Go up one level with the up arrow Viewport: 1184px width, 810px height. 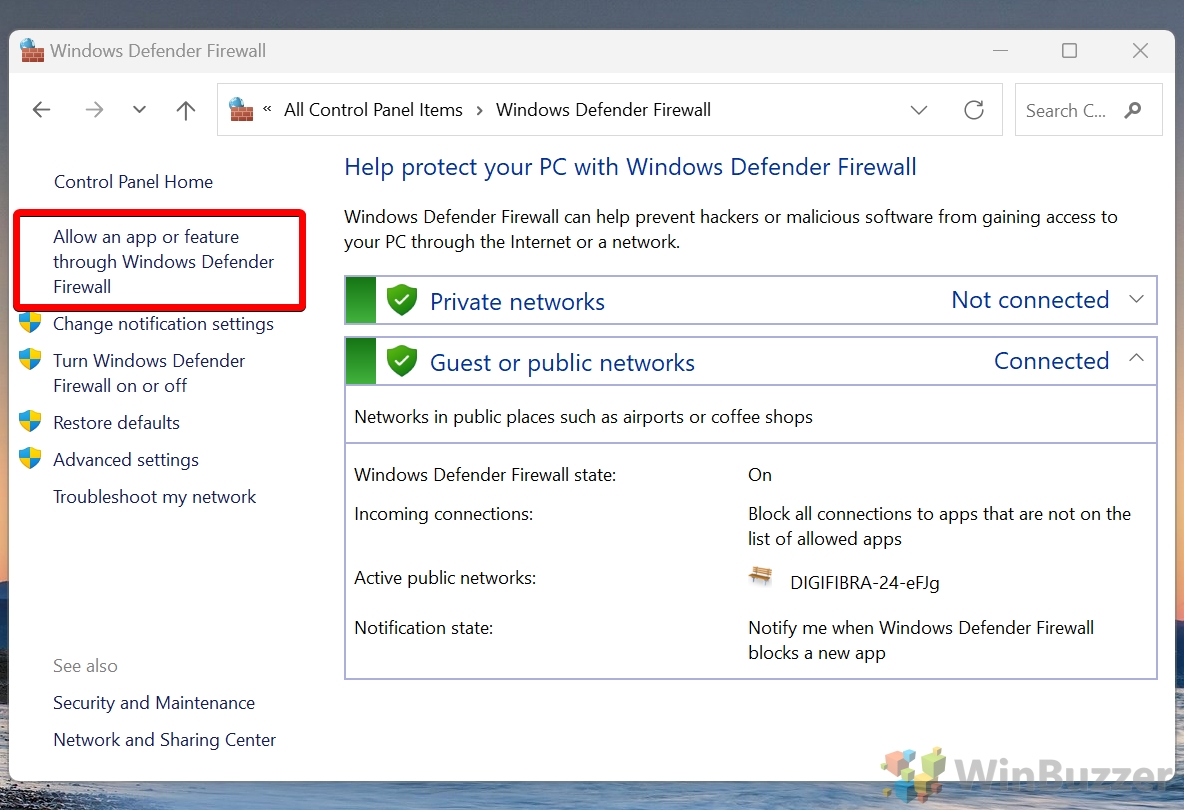(186, 110)
